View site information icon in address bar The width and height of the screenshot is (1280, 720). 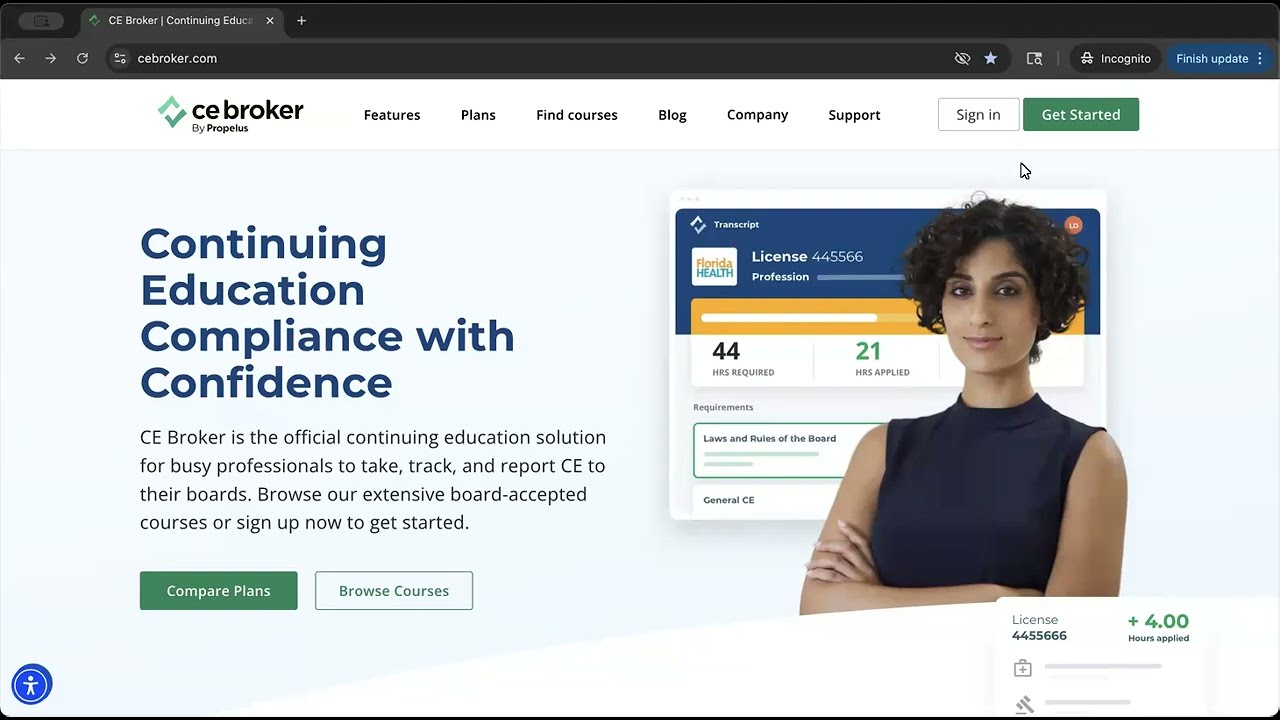(120, 58)
